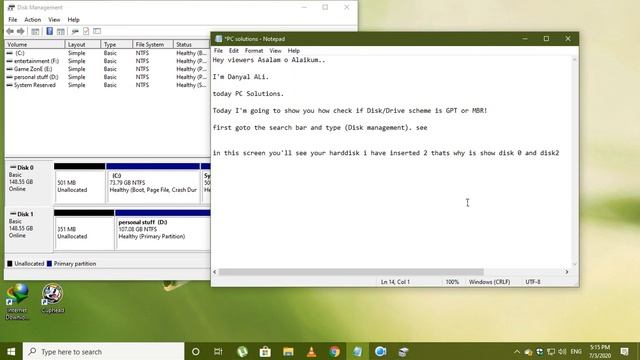Click Notepad's scroll-right arrow
The image size is (640, 360).
567,272
